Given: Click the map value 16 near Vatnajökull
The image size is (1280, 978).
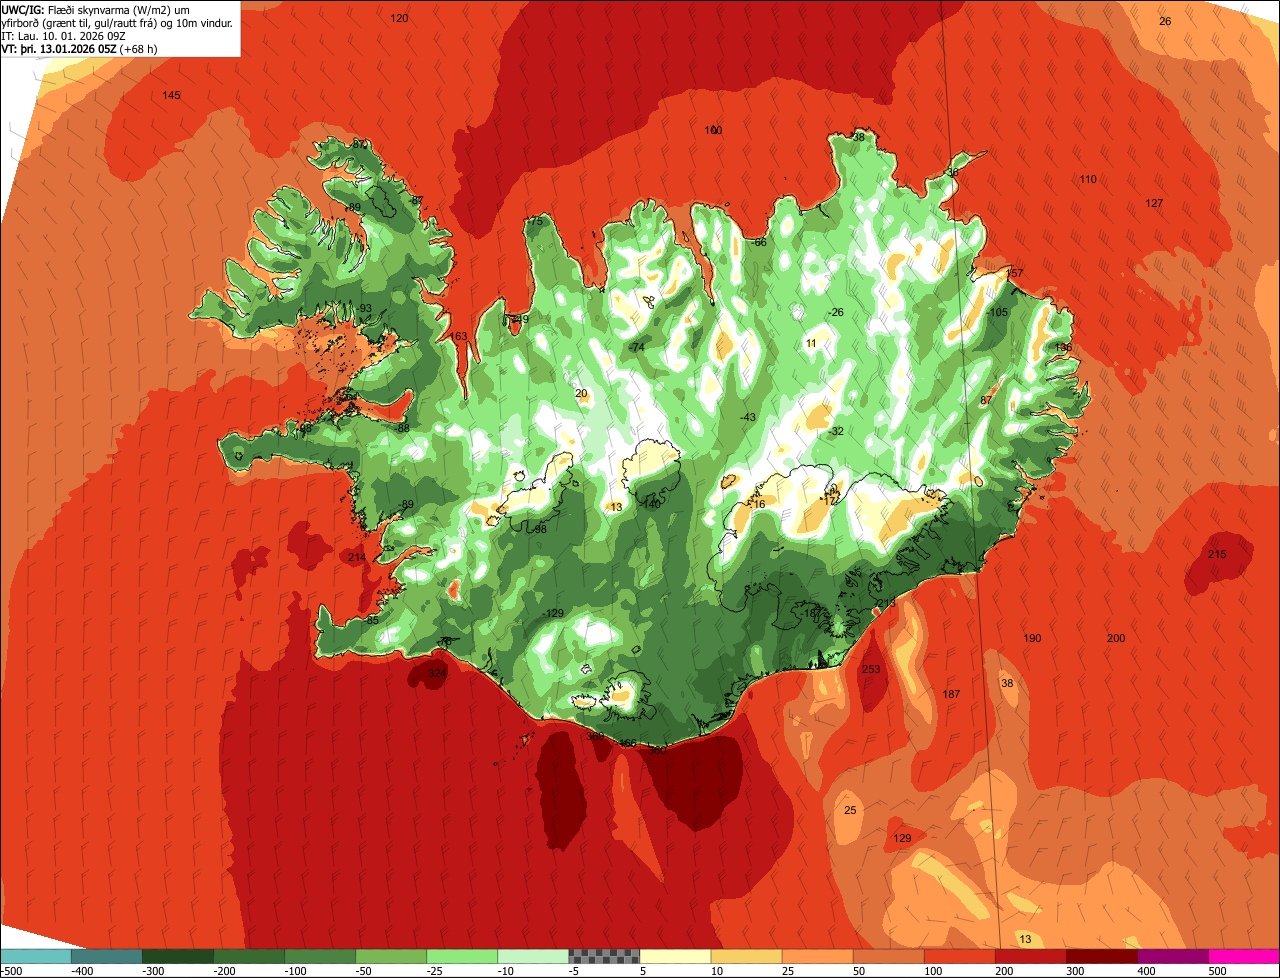Looking at the screenshot, I should point(759,504).
